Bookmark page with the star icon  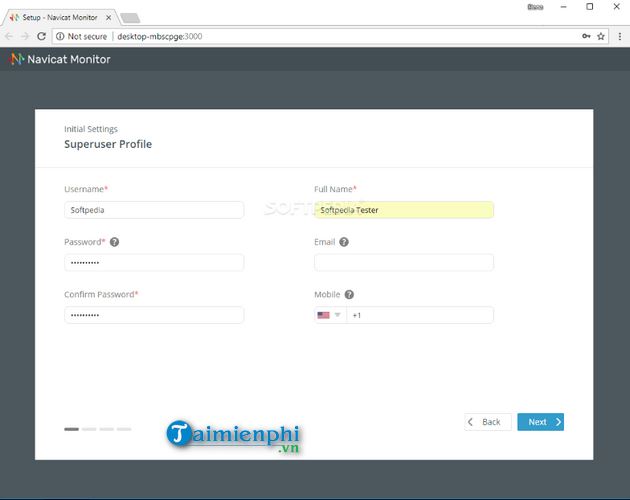point(600,36)
